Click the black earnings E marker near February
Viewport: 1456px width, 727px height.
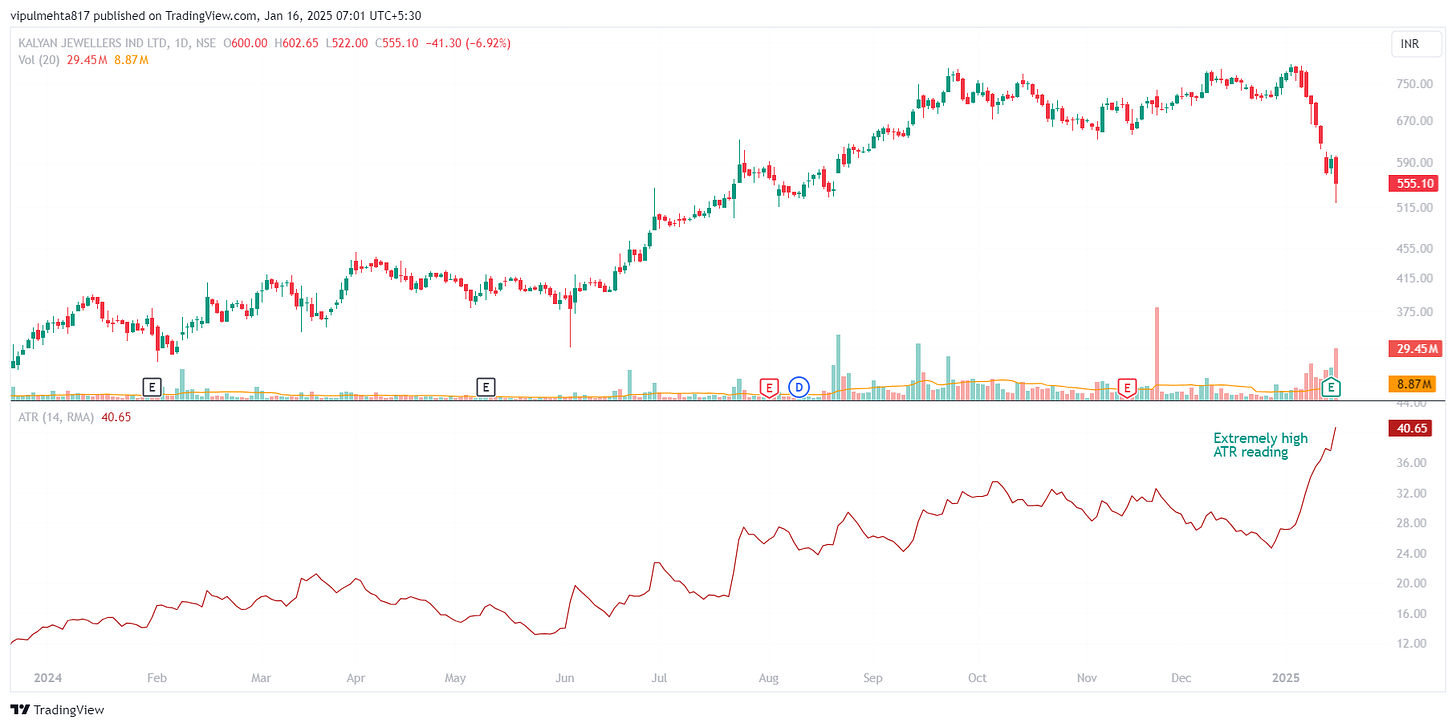152,386
